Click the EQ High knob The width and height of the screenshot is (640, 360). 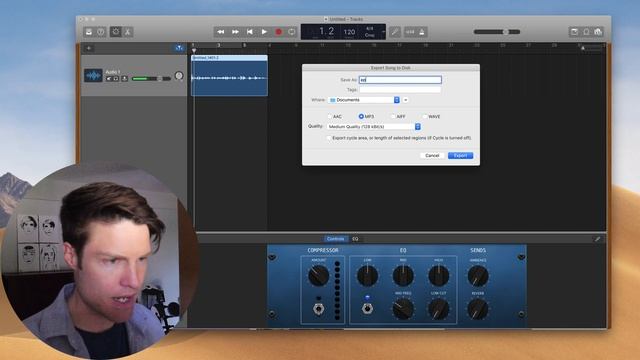click(x=439, y=276)
